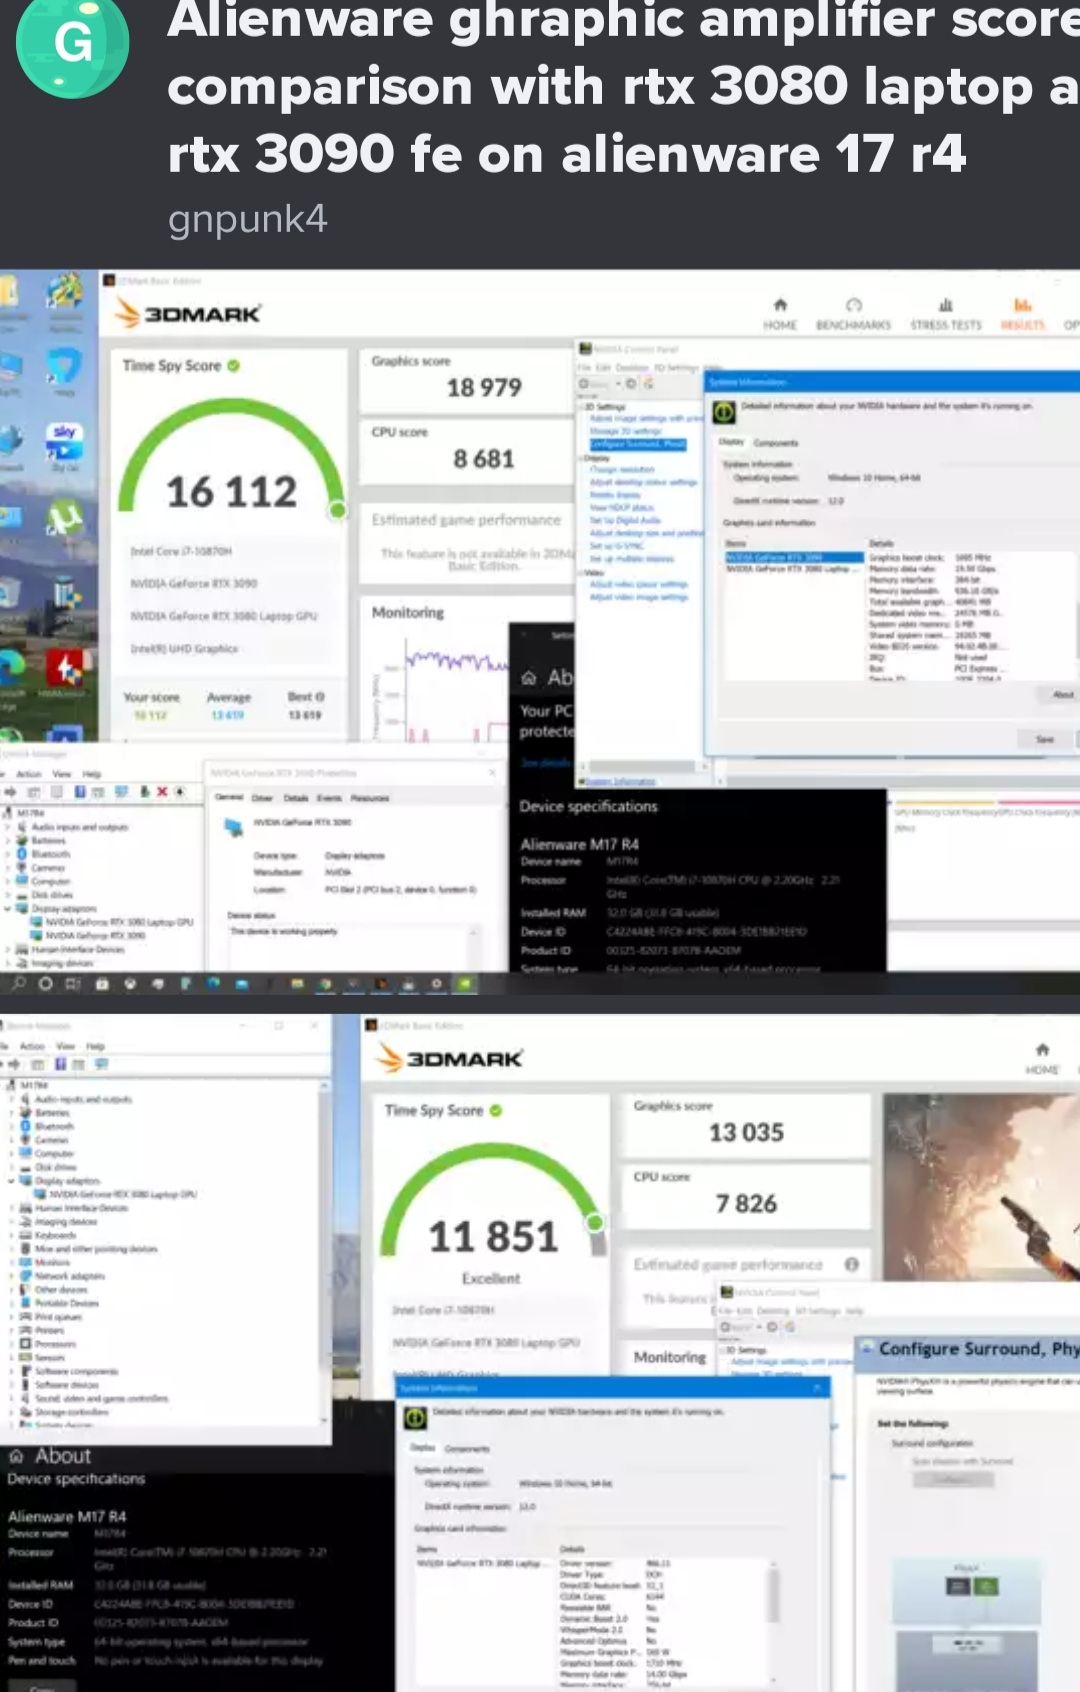
Task: Click the Cortana circle on the taskbar
Action: (x=45, y=984)
